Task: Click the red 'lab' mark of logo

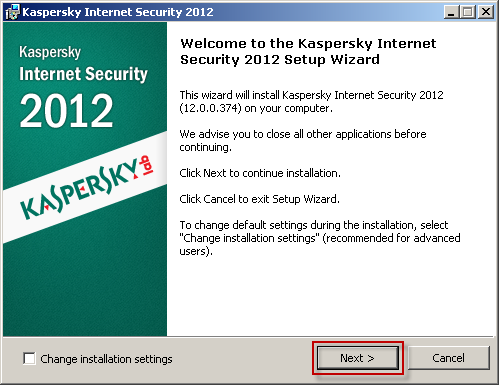Action: click(x=147, y=166)
